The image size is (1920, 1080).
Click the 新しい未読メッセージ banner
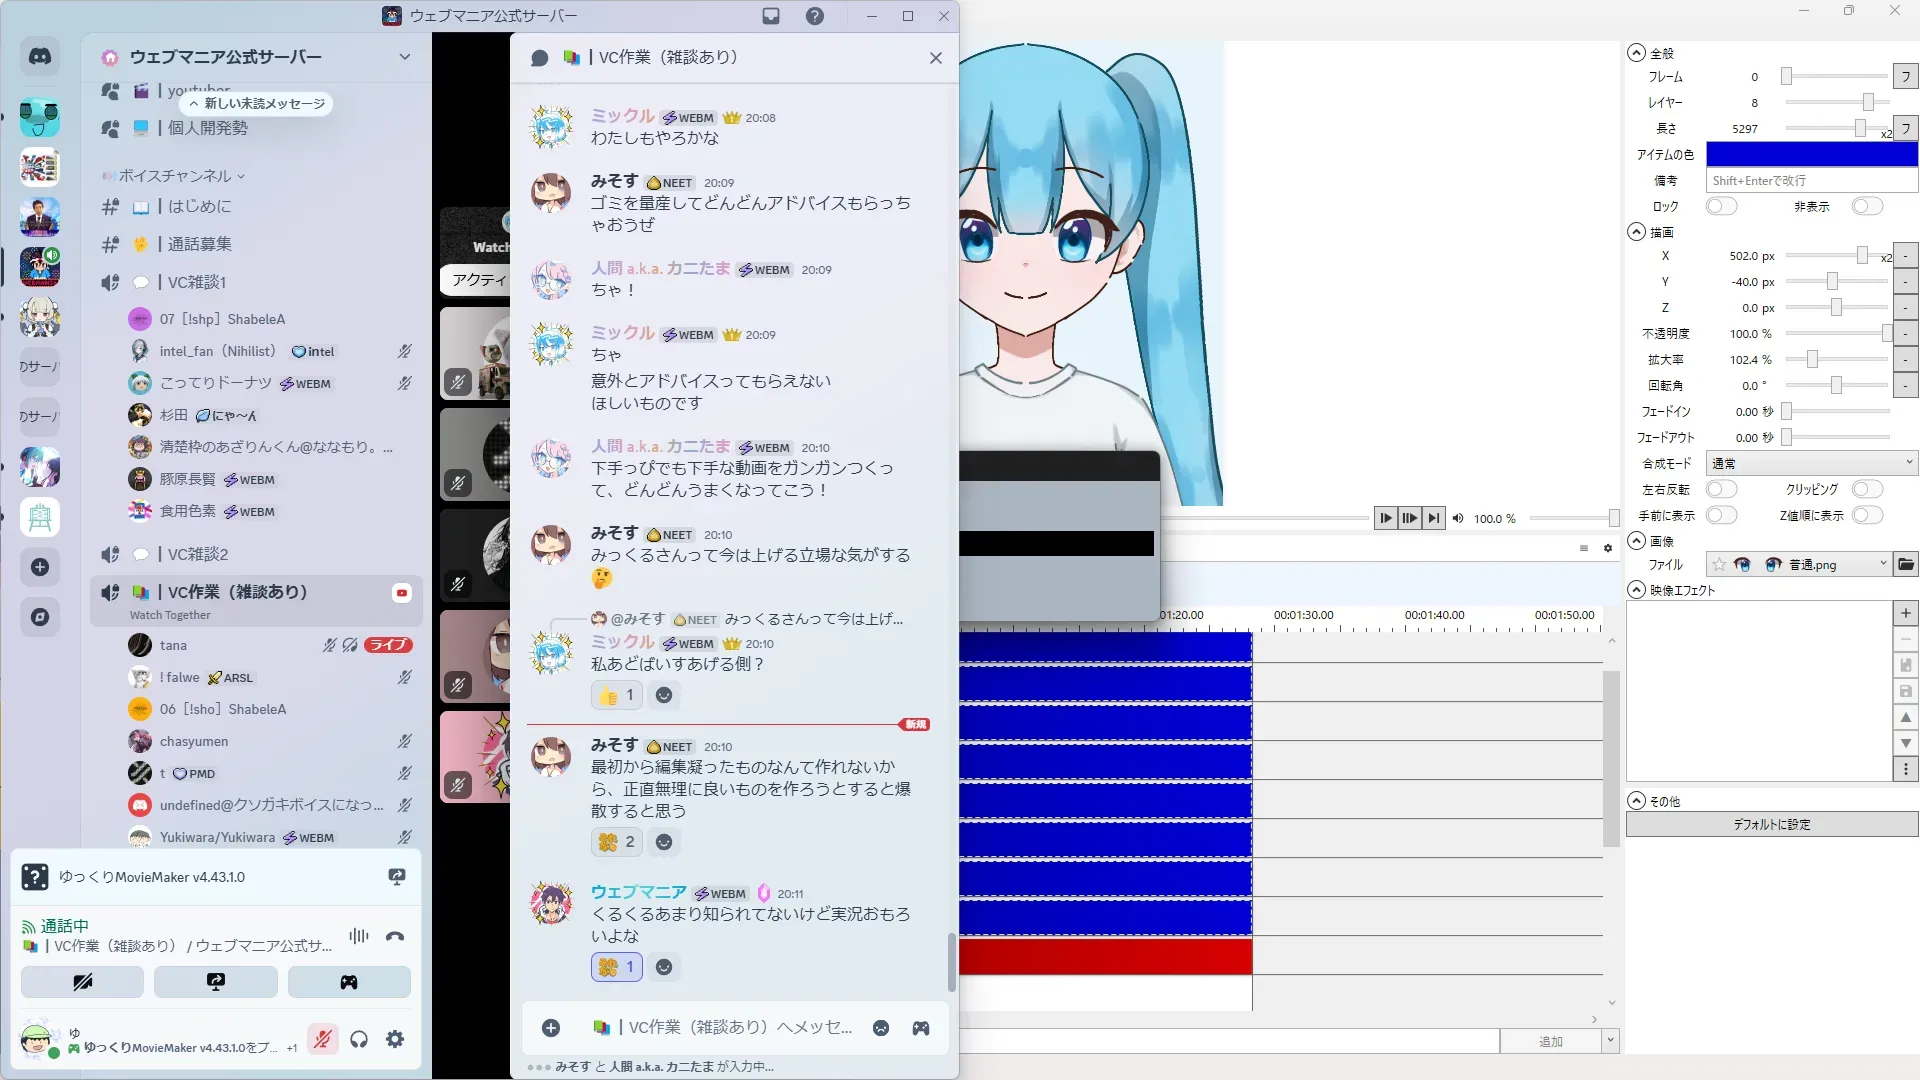pyautogui.click(x=258, y=103)
